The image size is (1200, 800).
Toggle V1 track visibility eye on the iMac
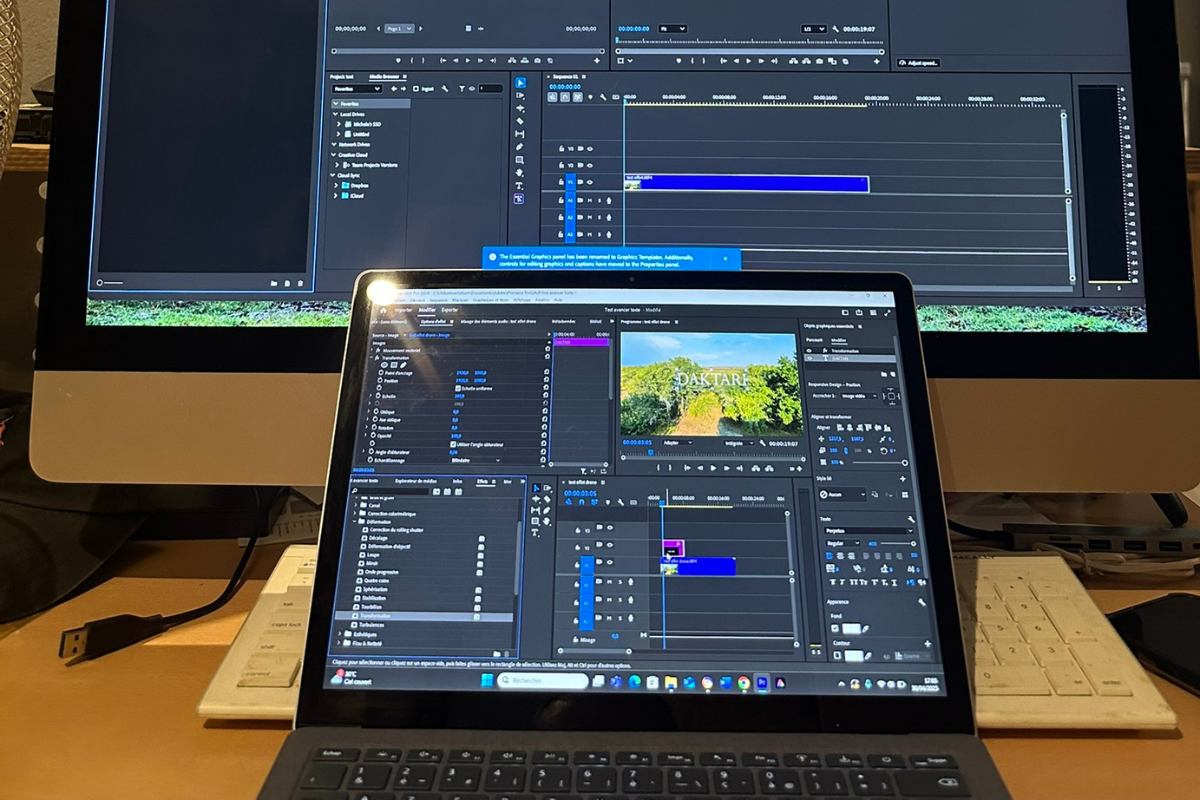click(590, 183)
